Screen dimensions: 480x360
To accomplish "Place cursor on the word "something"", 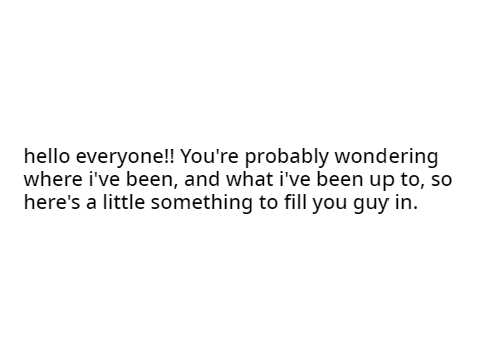I will click(x=202, y=203).
